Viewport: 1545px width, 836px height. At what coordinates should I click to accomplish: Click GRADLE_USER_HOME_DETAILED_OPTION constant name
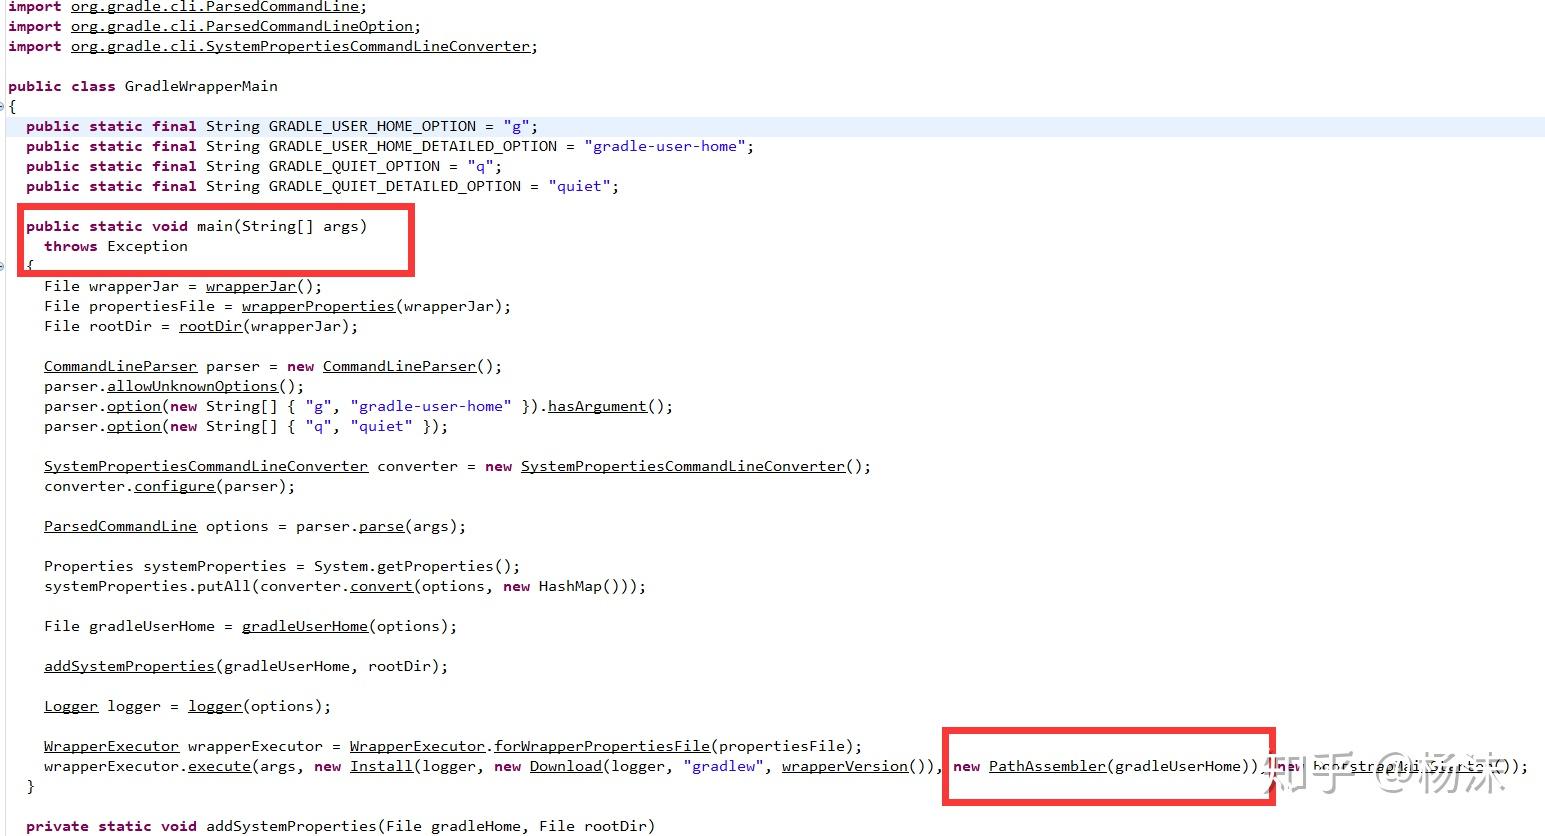(x=413, y=146)
